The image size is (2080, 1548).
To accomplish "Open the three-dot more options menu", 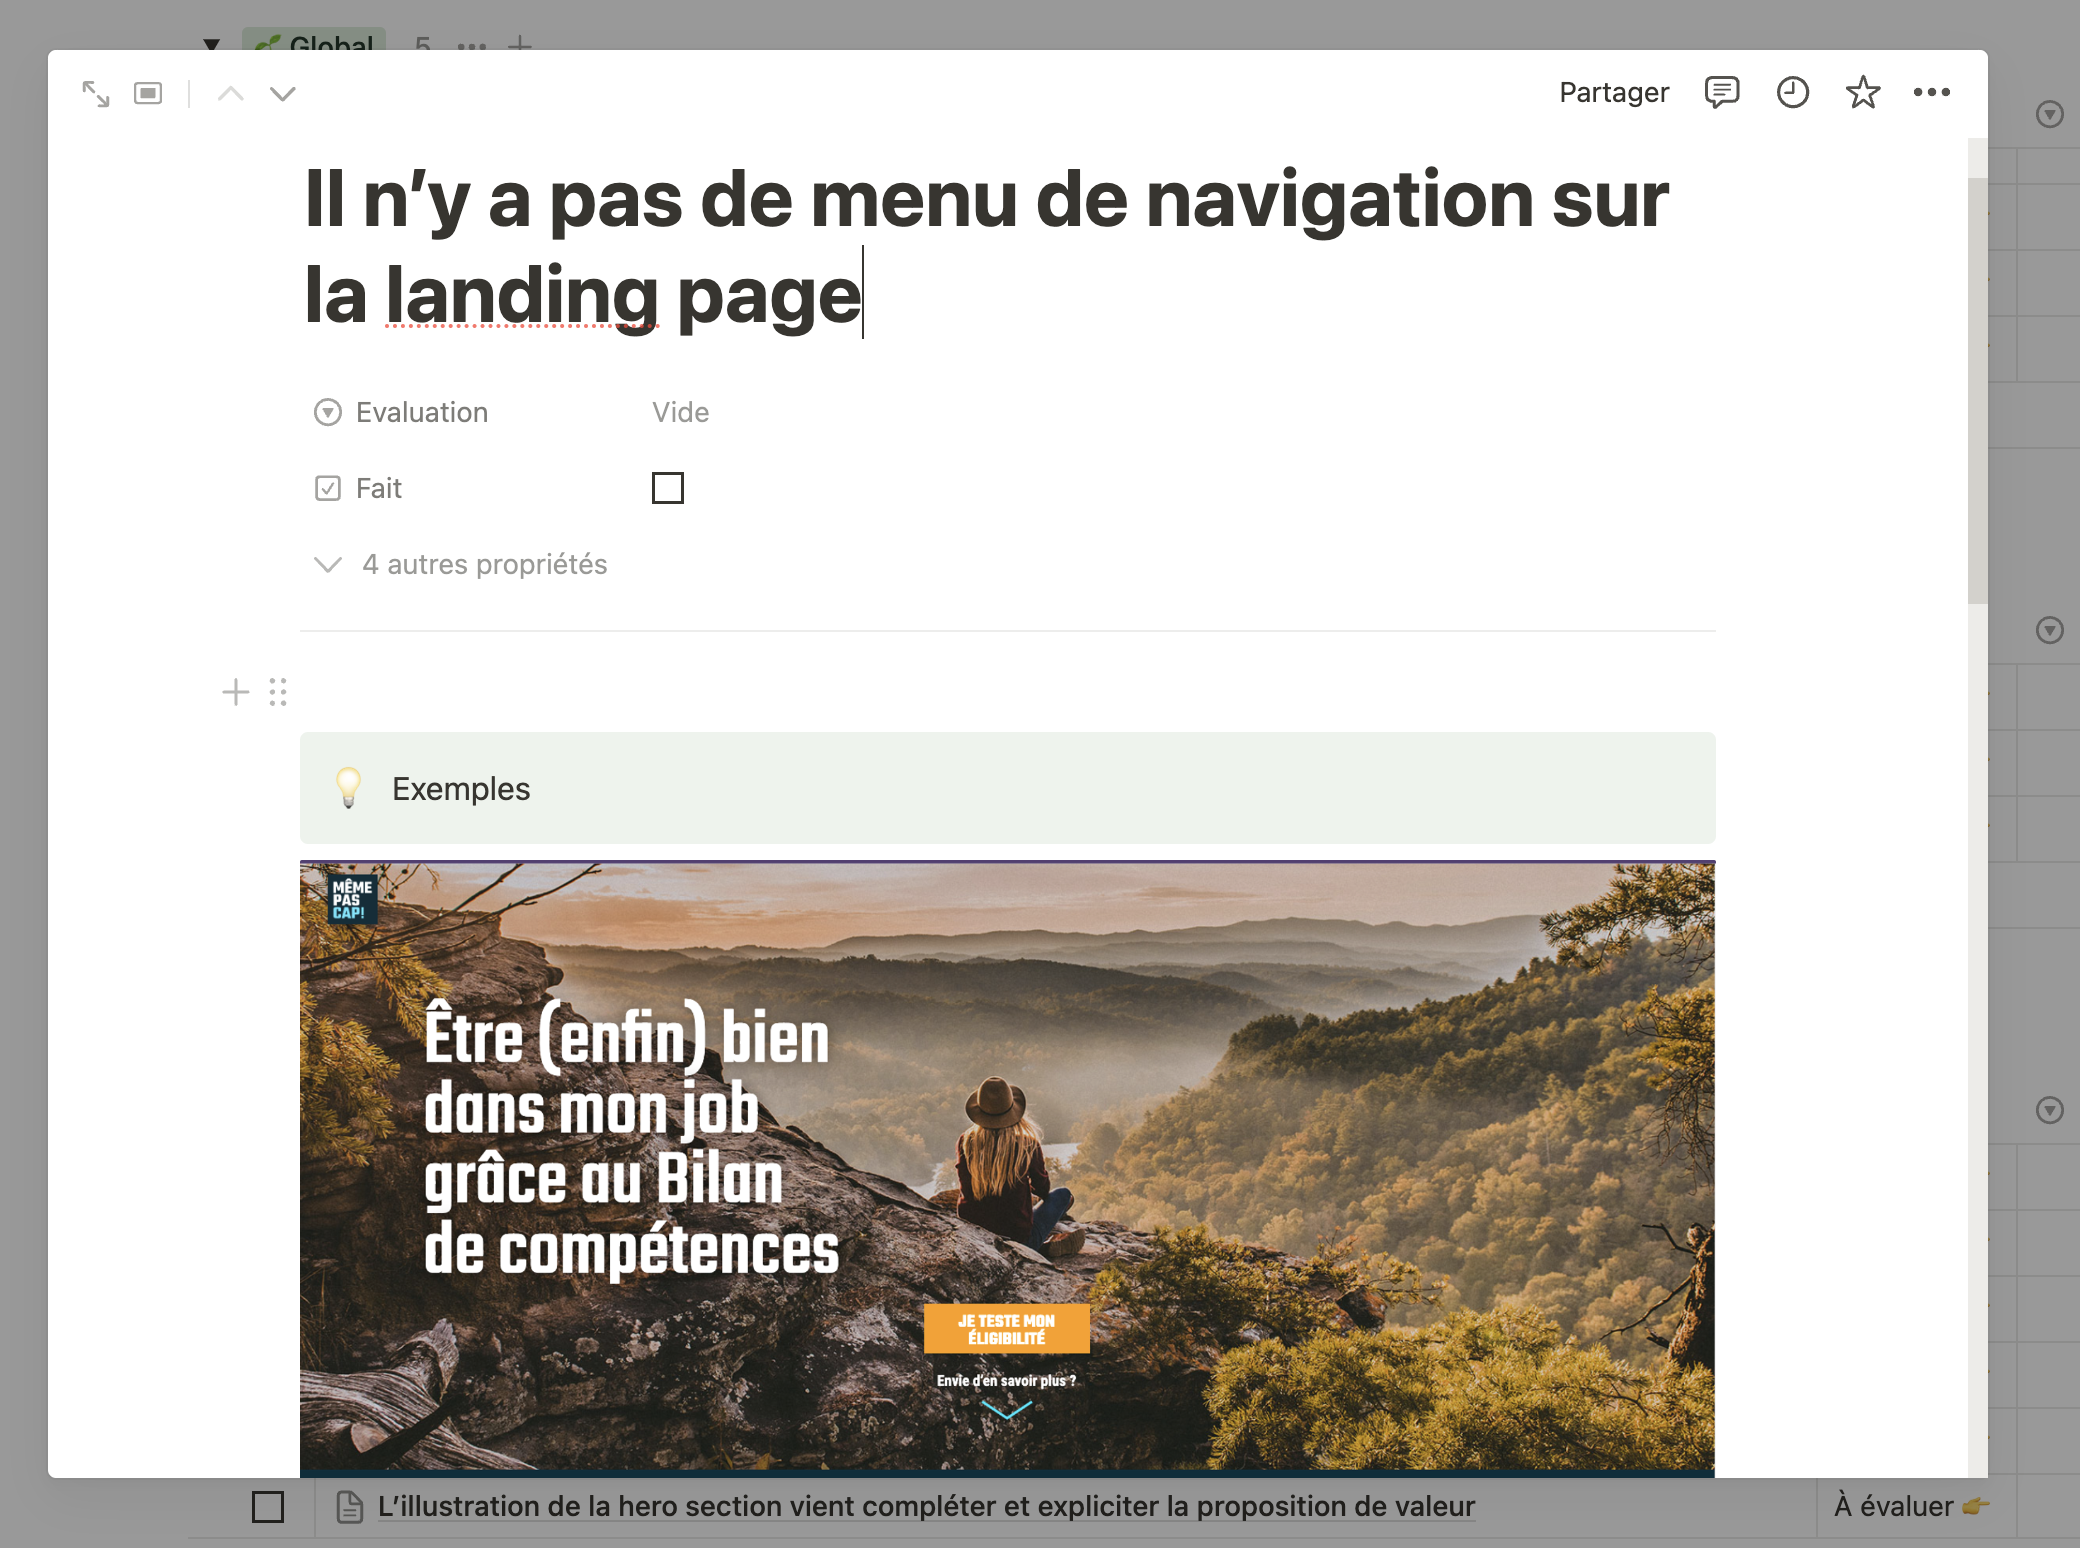I will coord(1931,92).
